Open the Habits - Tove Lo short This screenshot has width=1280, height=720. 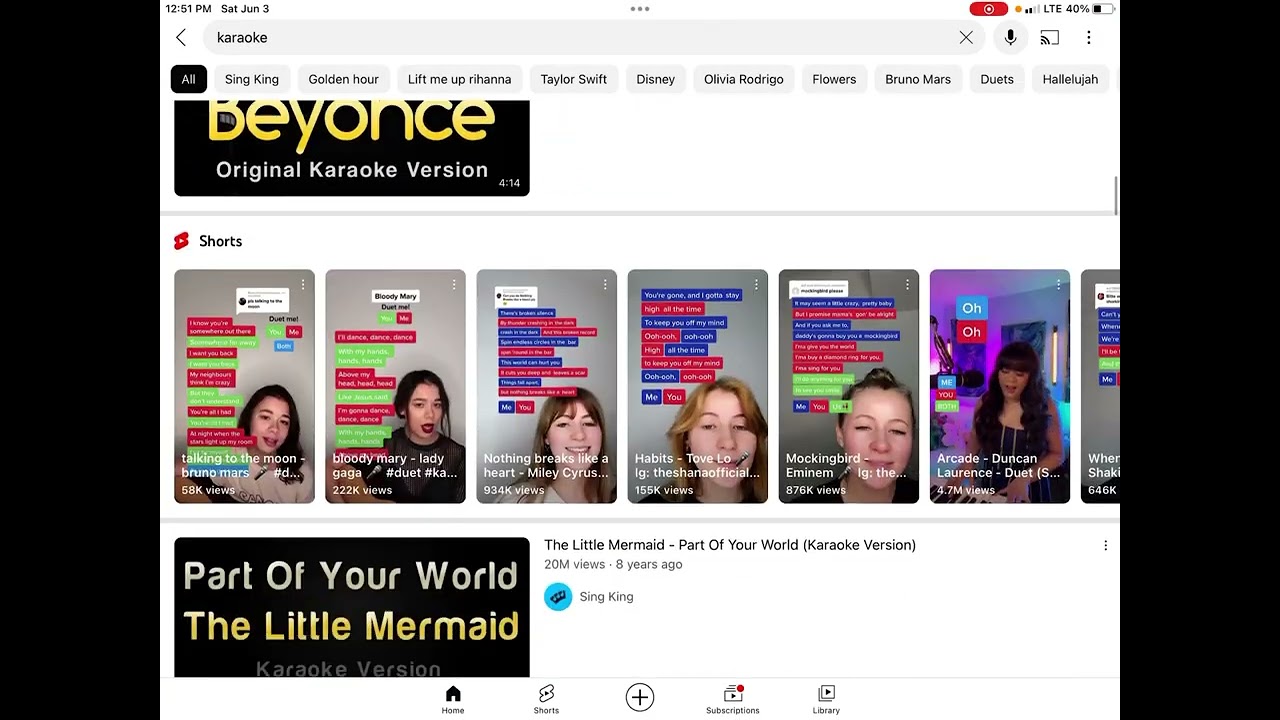(698, 386)
